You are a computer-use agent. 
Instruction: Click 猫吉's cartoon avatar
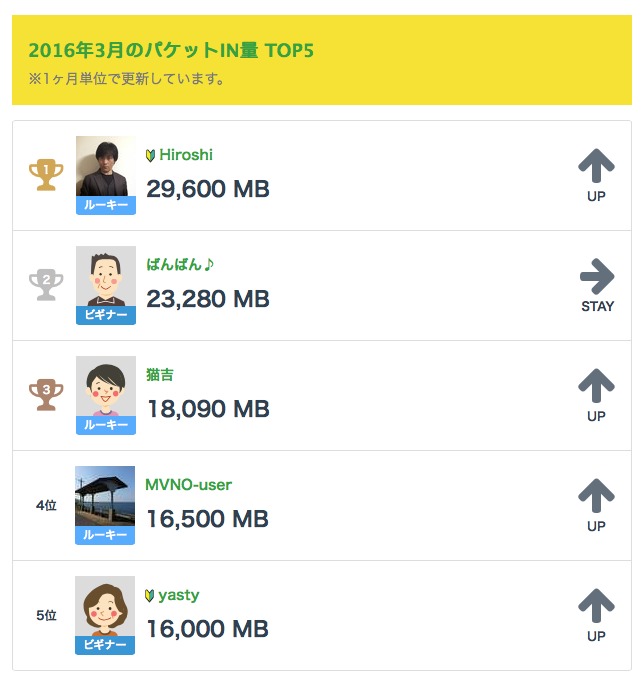pos(105,387)
